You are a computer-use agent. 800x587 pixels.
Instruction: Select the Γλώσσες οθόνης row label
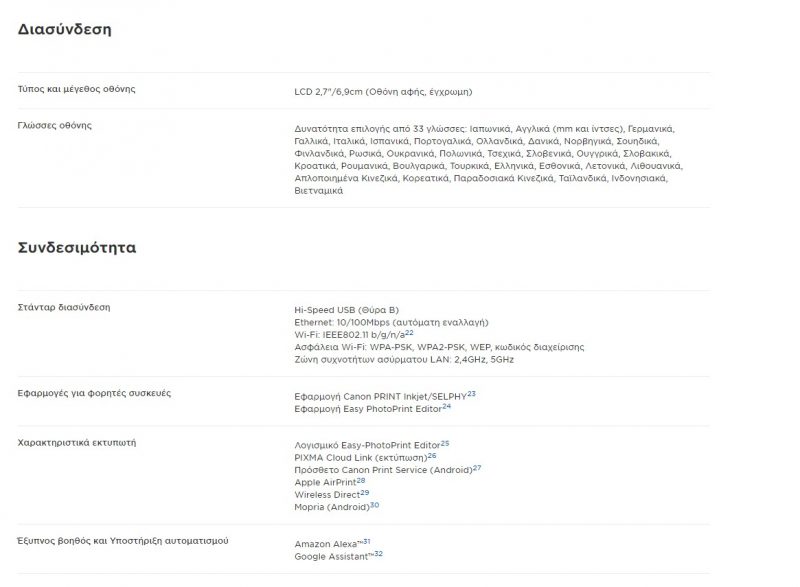(55, 125)
